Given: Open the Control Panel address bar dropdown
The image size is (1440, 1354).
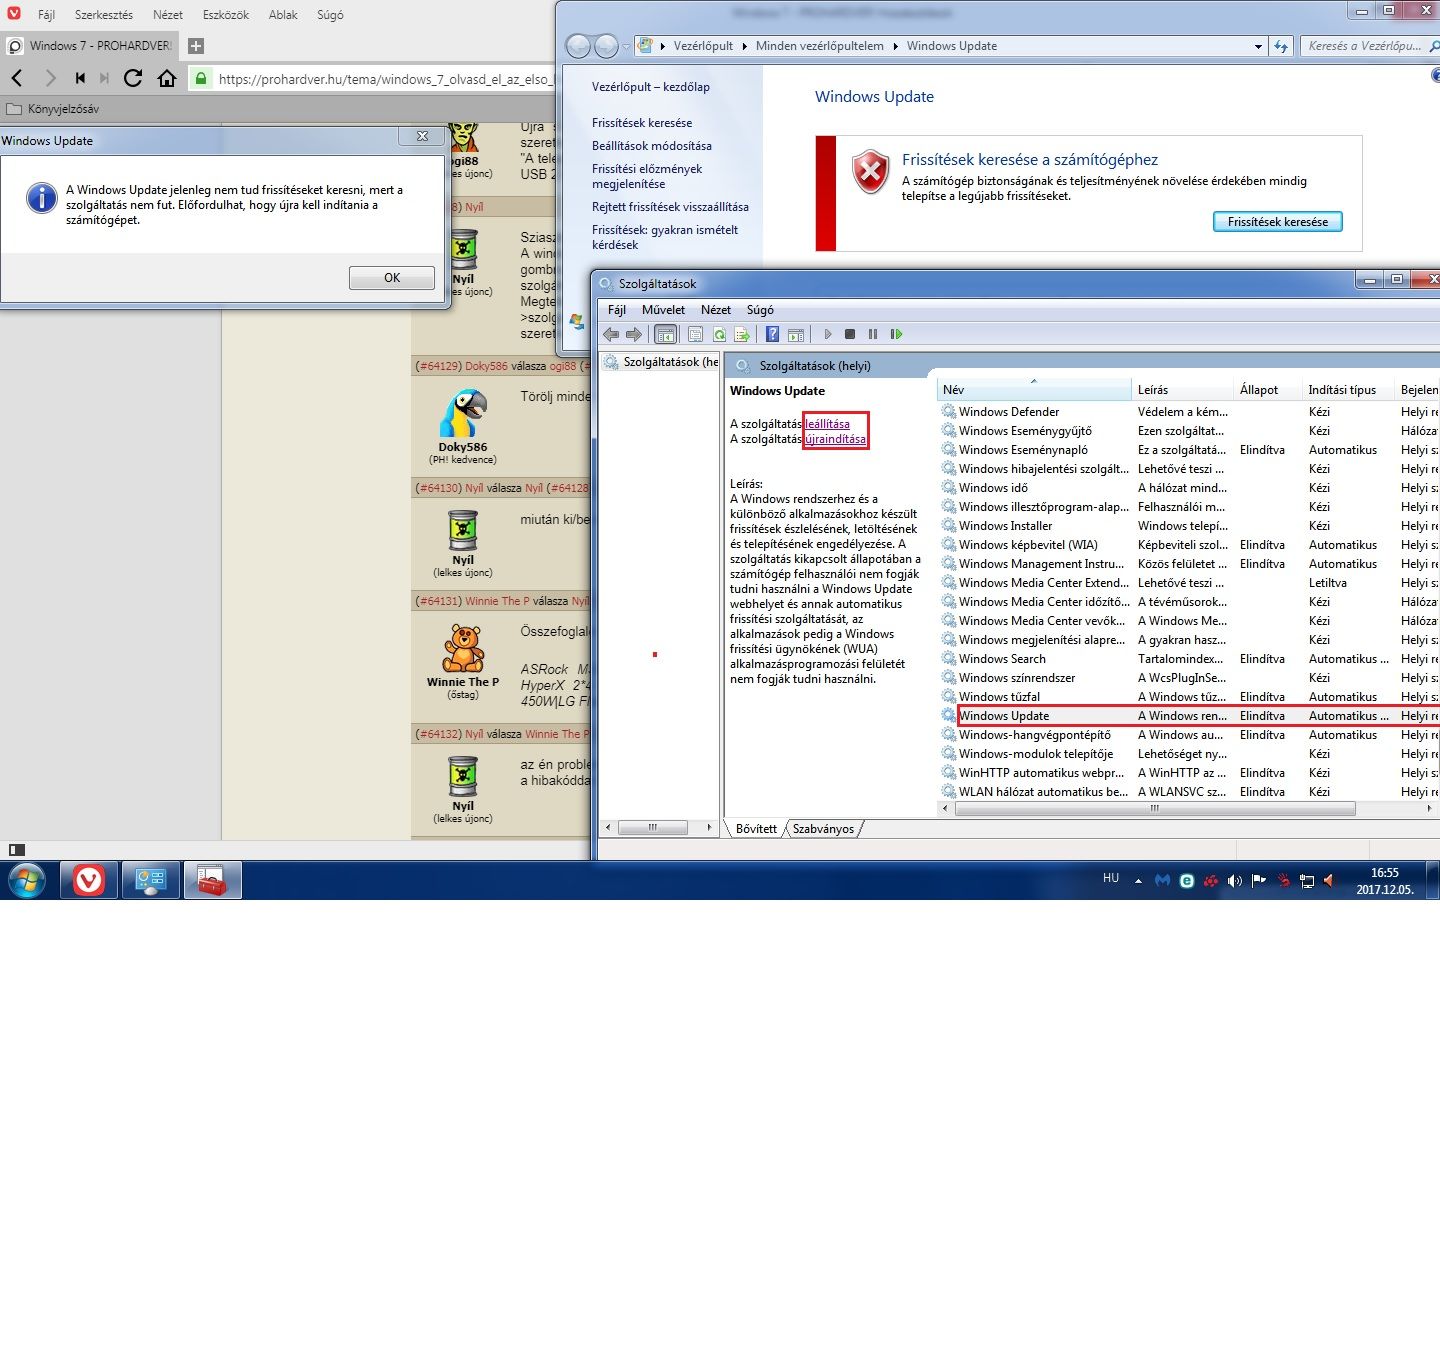Looking at the screenshot, I should tap(1258, 46).
